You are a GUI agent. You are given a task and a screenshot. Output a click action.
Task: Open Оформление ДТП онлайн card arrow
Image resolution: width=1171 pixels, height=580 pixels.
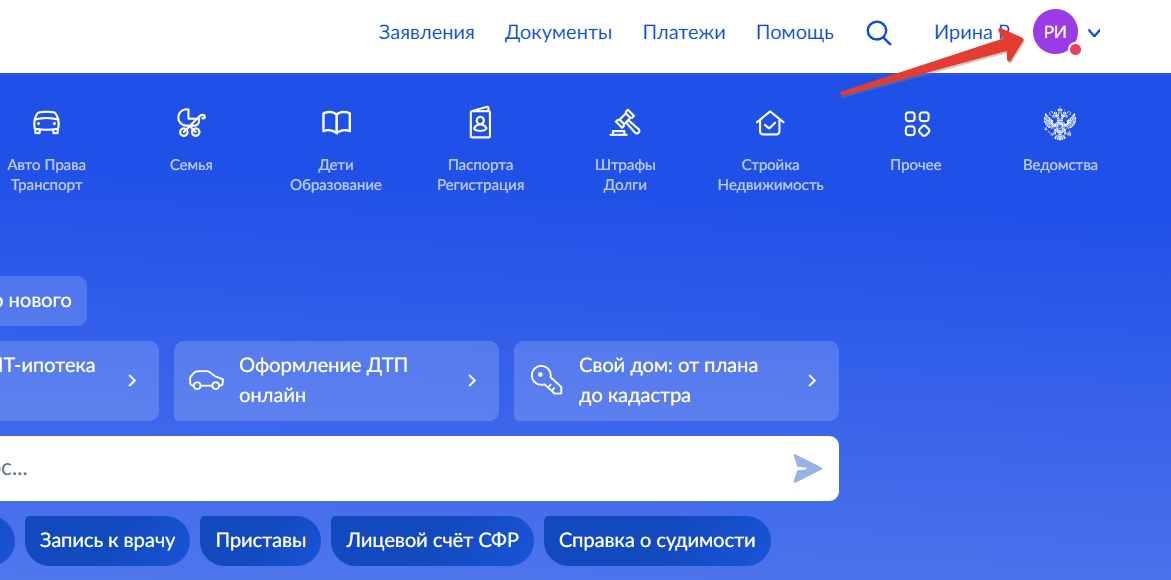click(x=472, y=381)
